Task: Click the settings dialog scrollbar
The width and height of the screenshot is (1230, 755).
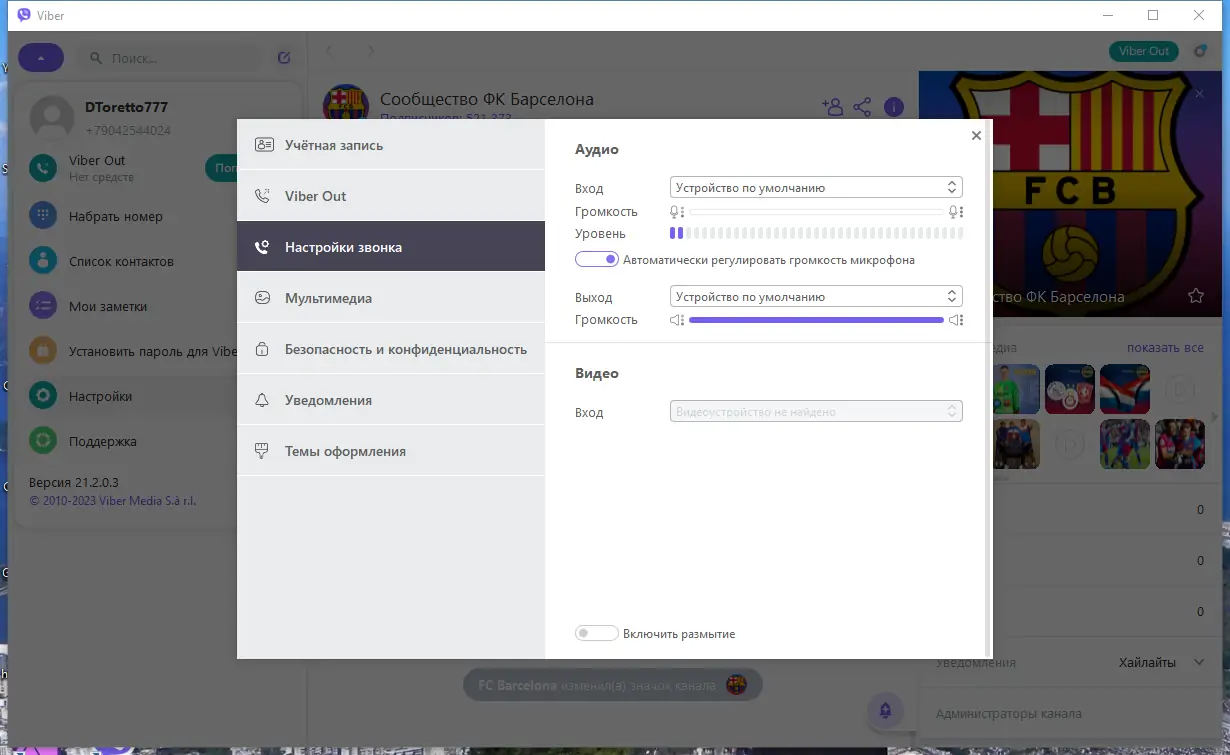Action: coord(989,390)
